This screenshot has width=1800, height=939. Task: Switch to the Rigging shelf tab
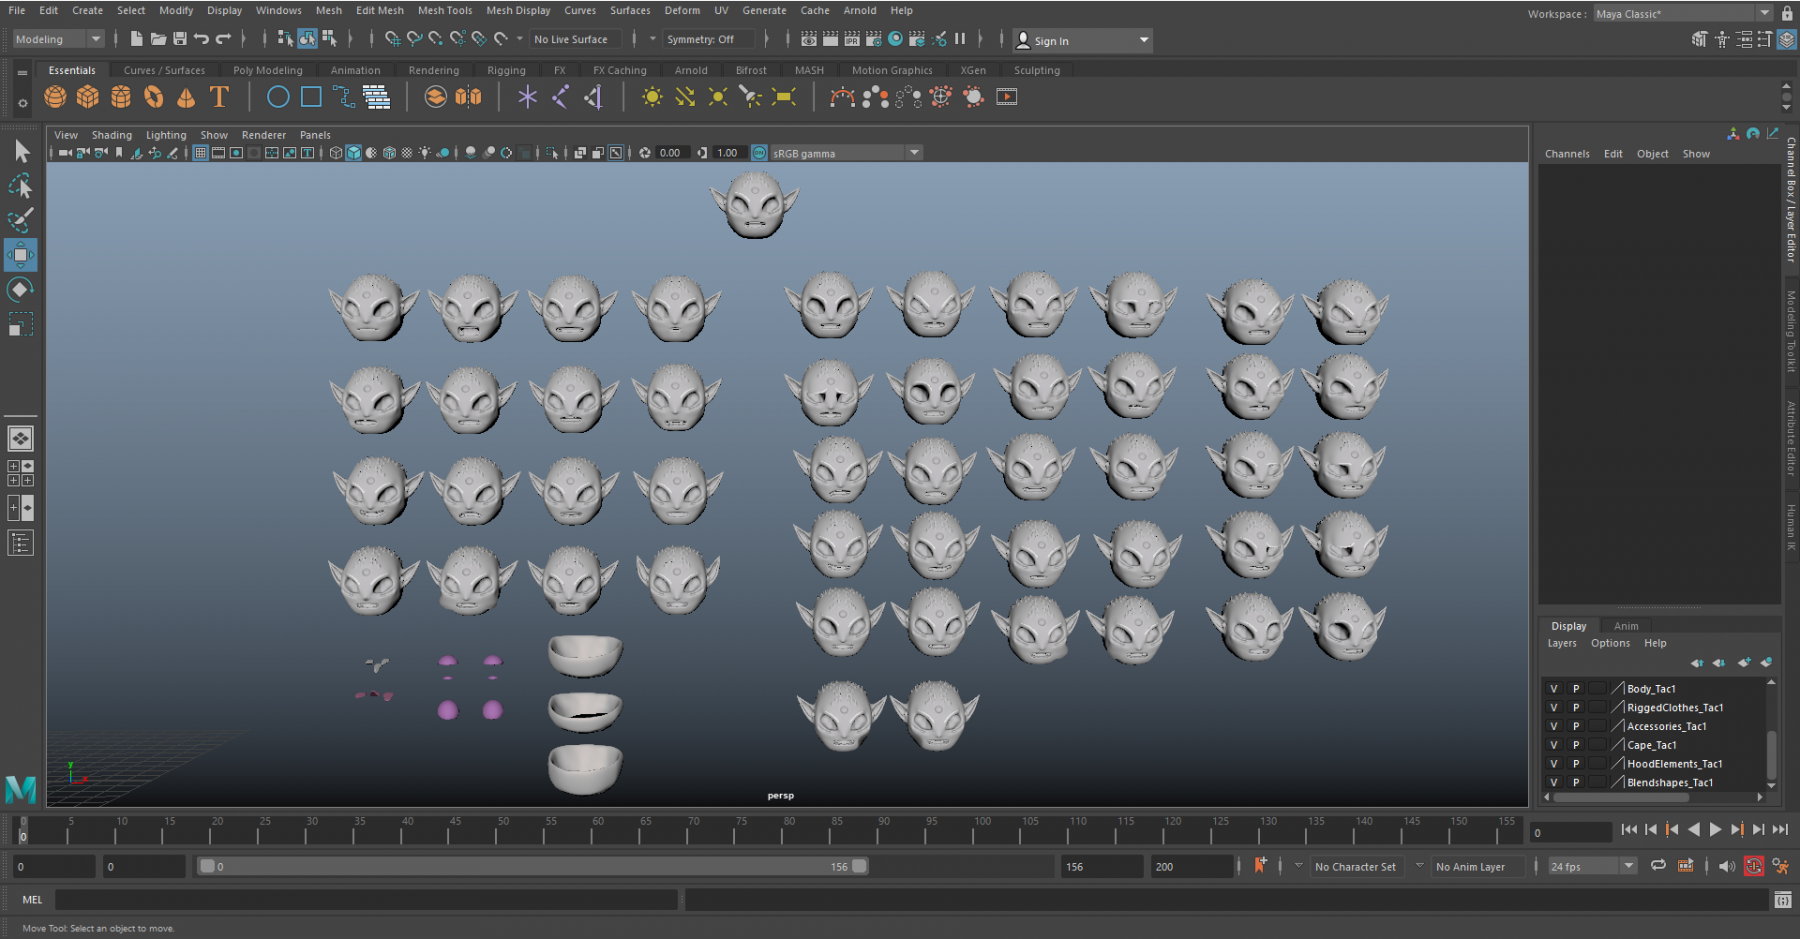coord(506,70)
